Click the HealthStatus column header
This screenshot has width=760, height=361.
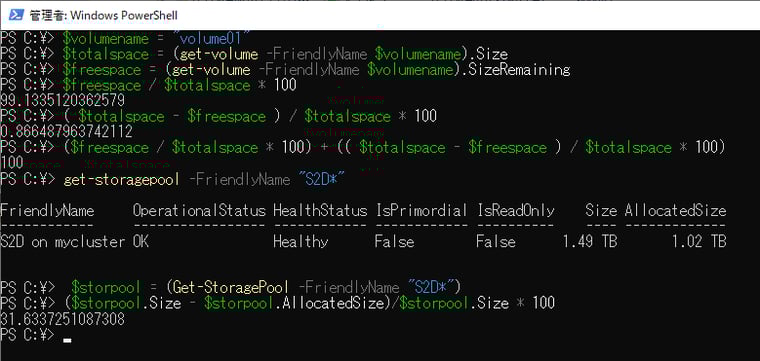tap(320, 210)
